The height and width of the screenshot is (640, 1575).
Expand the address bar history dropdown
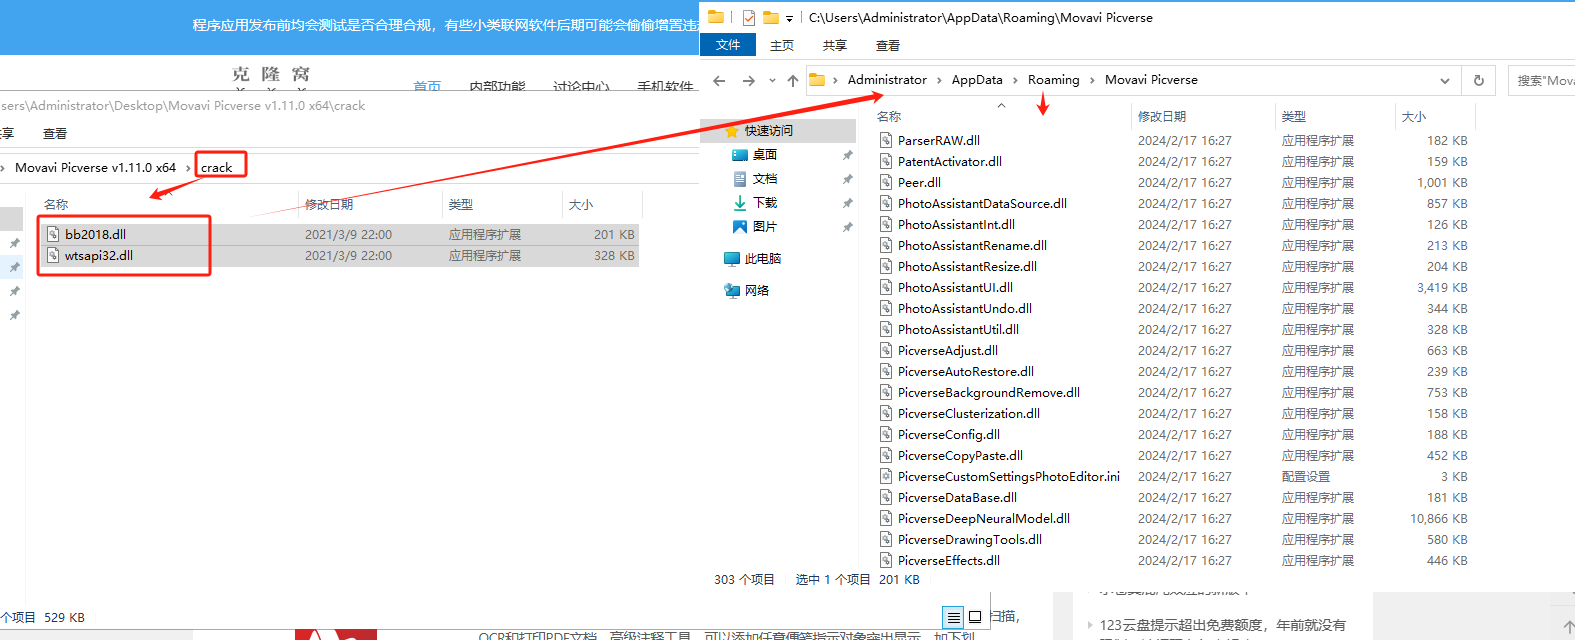[1445, 80]
